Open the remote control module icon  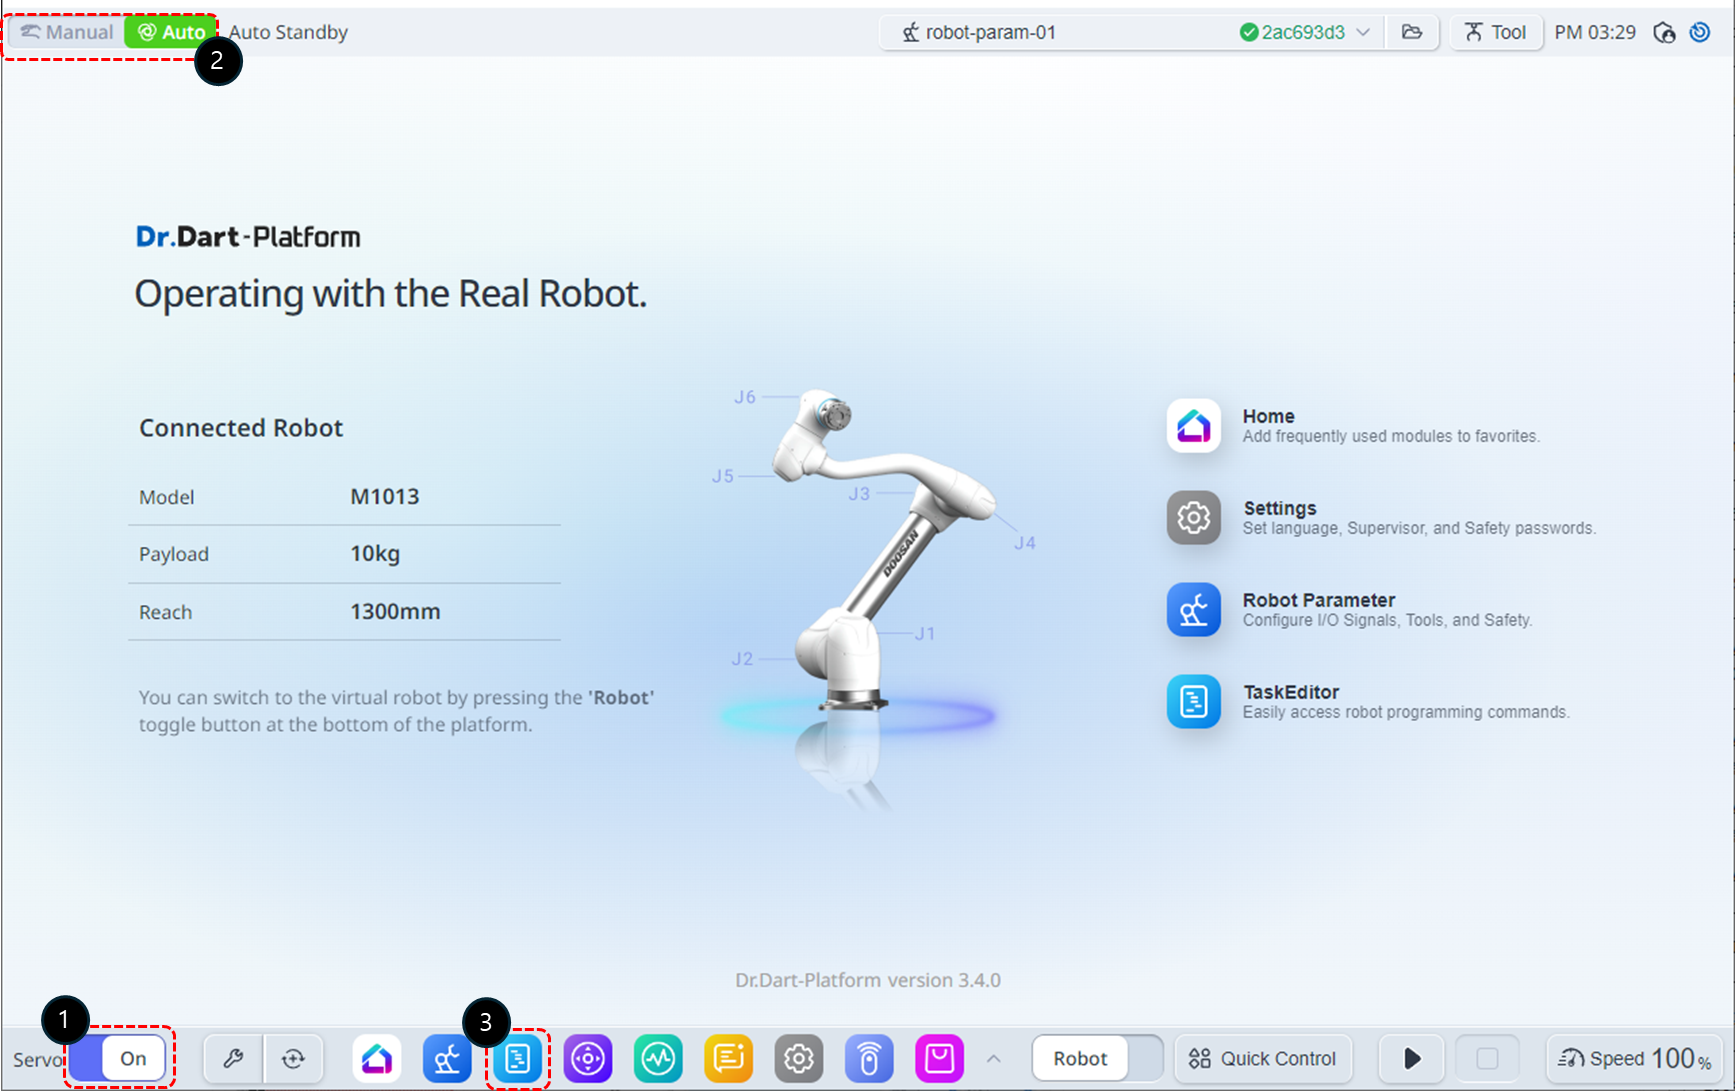pos(869,1058)
